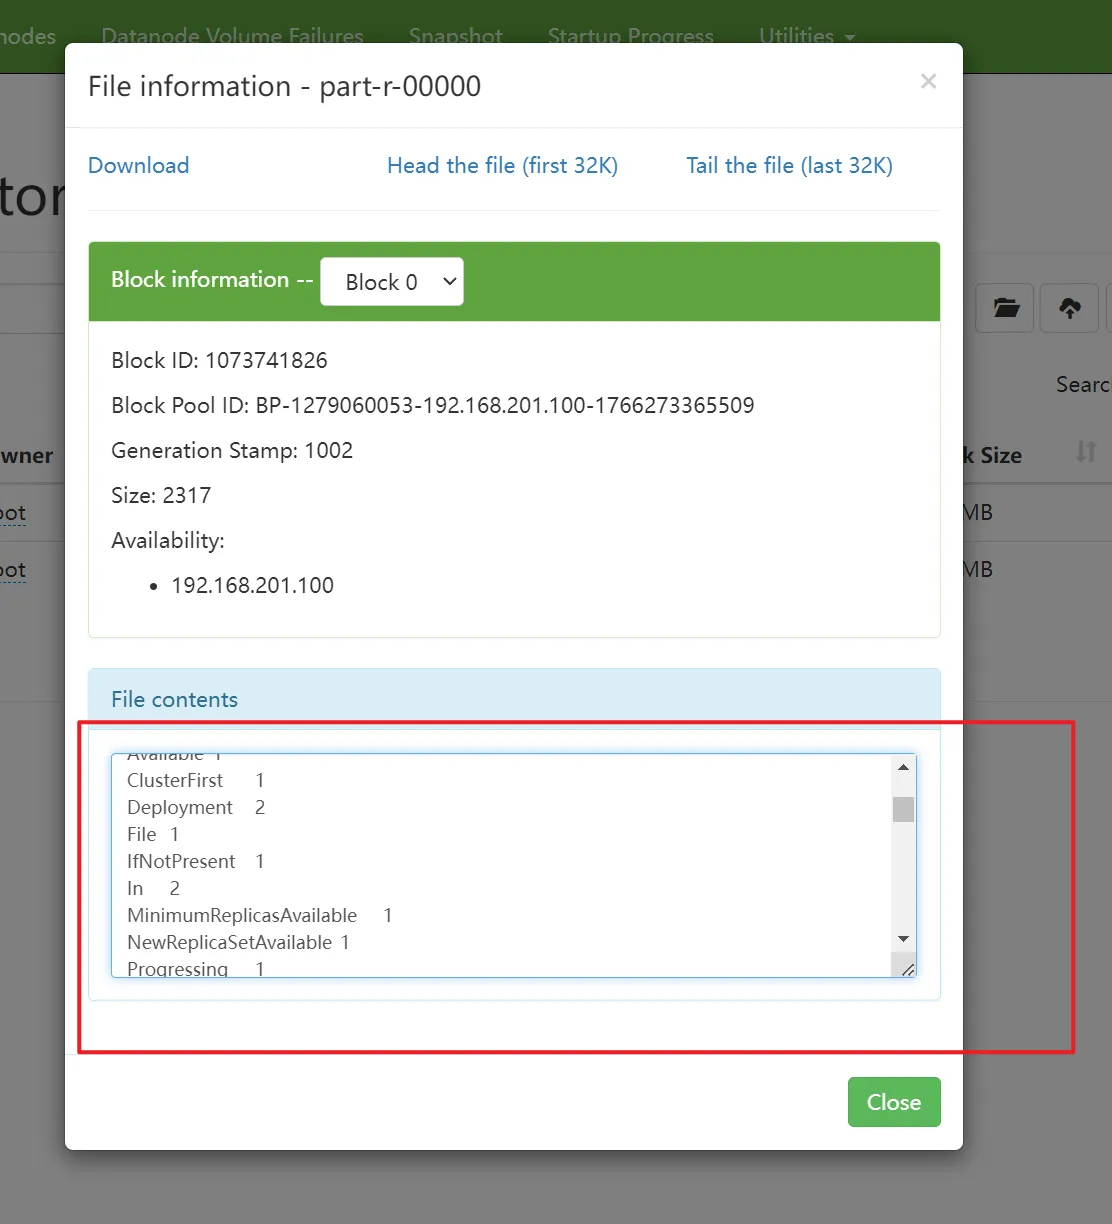Click the Download link

click(138, 166)
